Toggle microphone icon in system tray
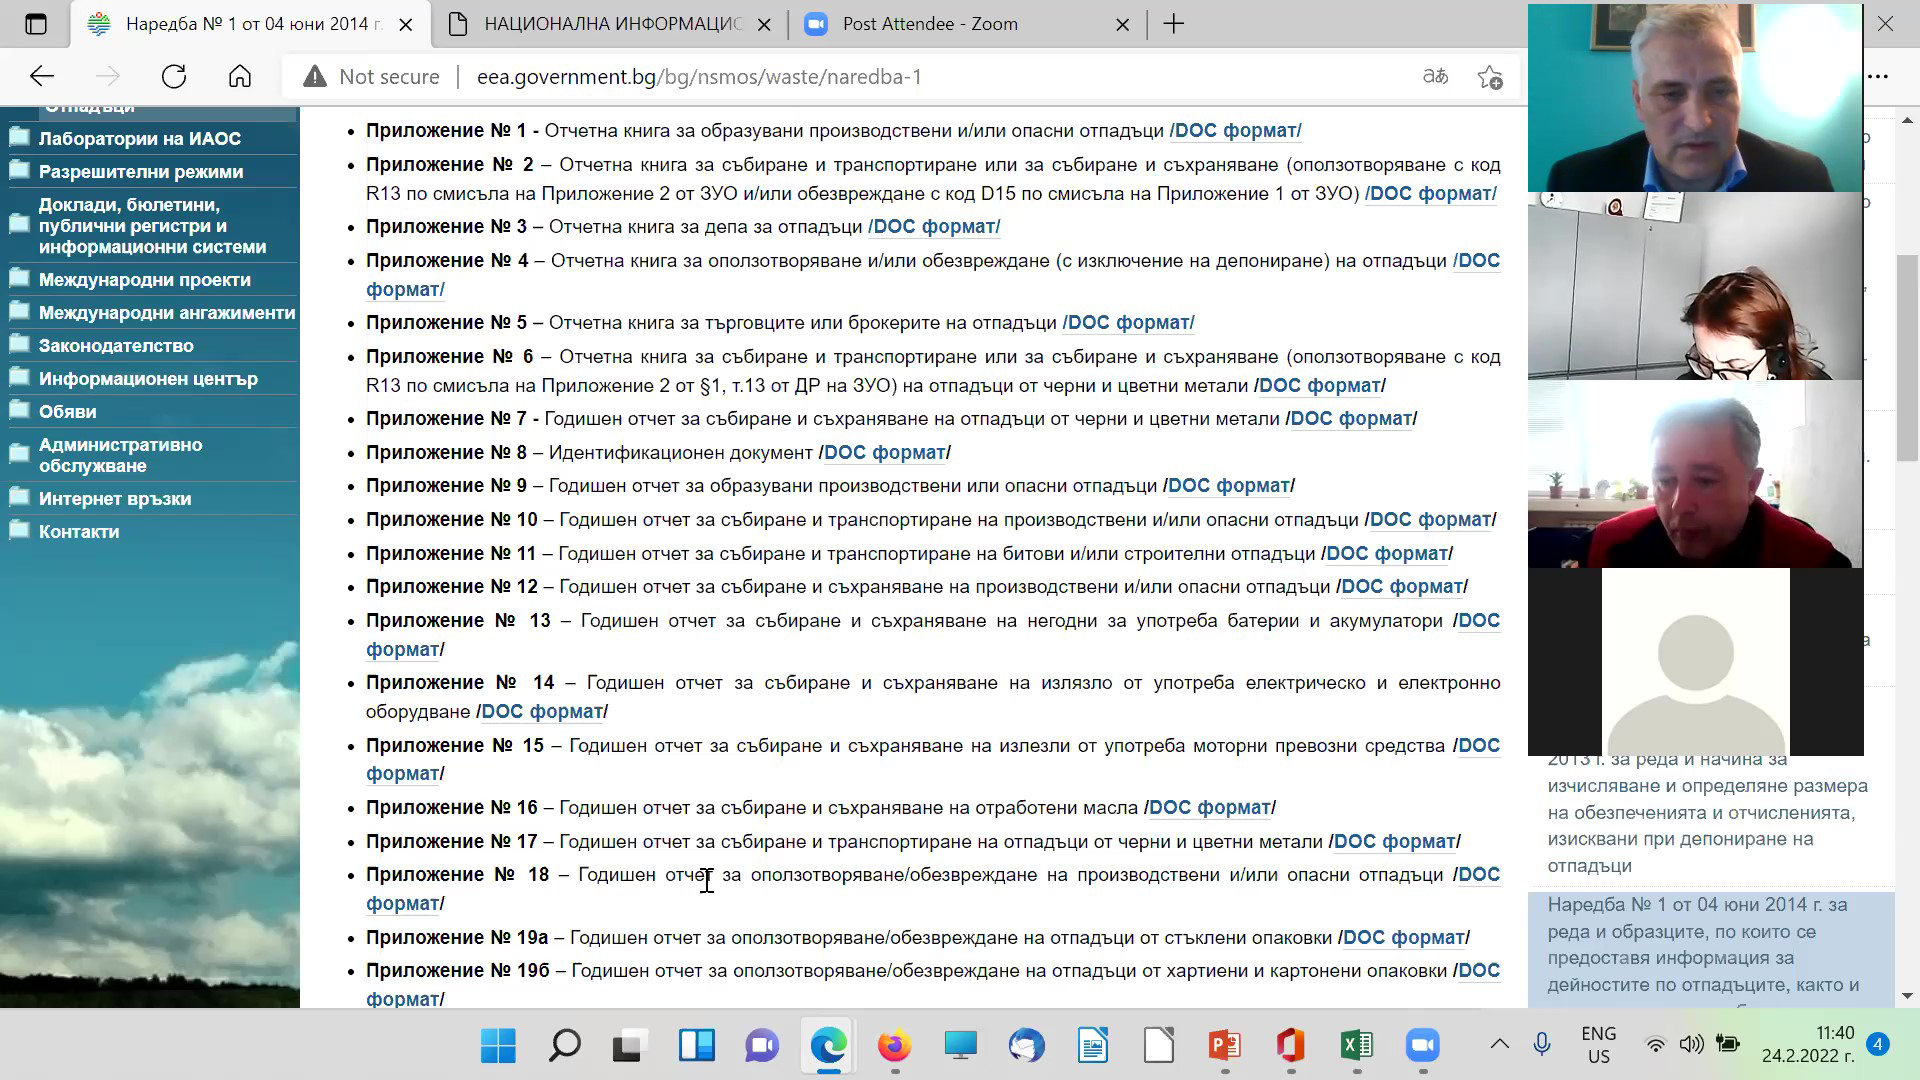The image size is (1920, 1080). tap(1542, 1045)
